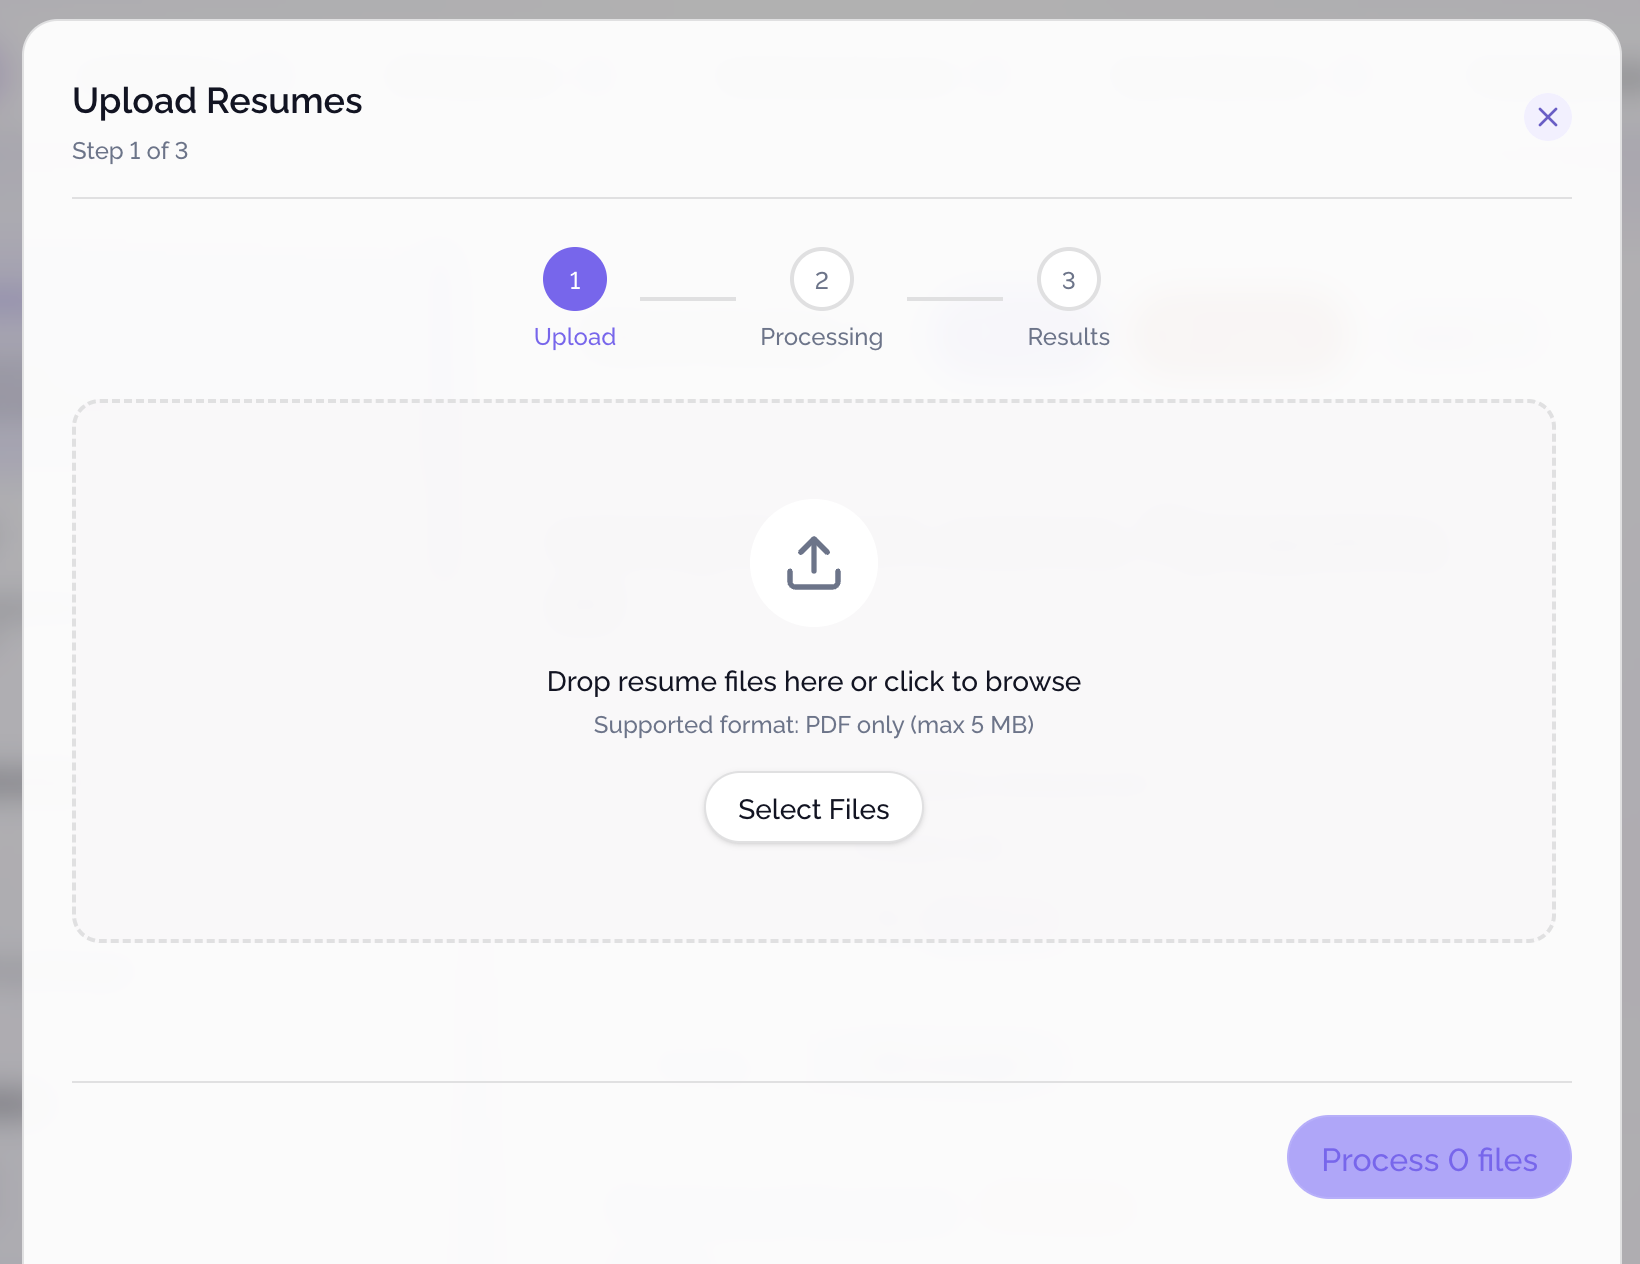Click the circle labeled 2 above Processing
This screenshot has height=1264, width=1640.
821,279
